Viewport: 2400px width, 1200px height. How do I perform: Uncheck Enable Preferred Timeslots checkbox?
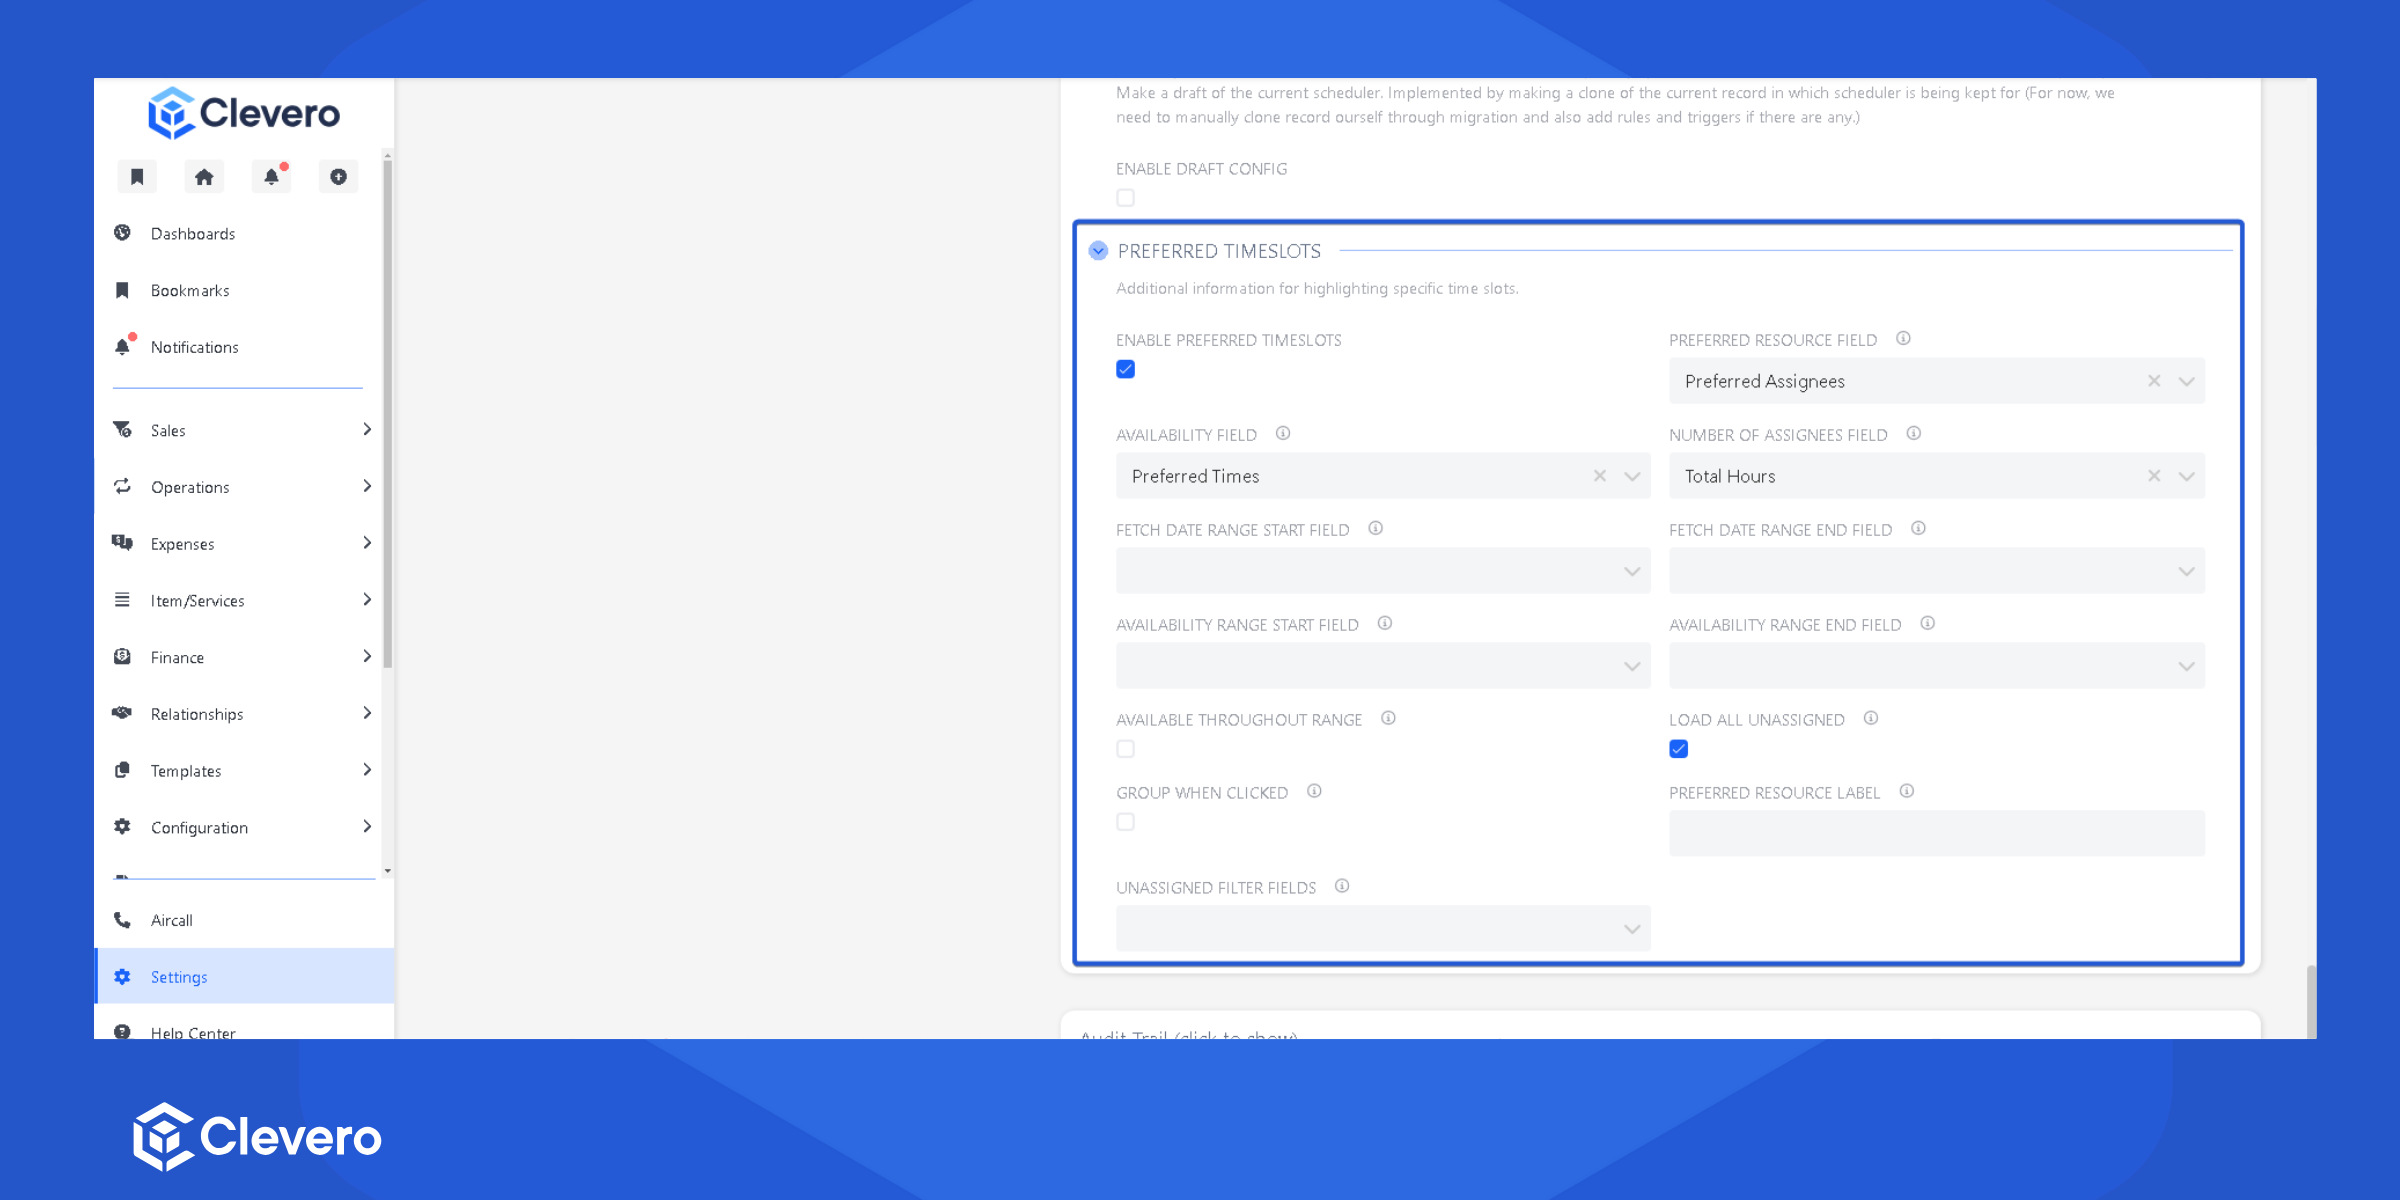click(1126, 369)
